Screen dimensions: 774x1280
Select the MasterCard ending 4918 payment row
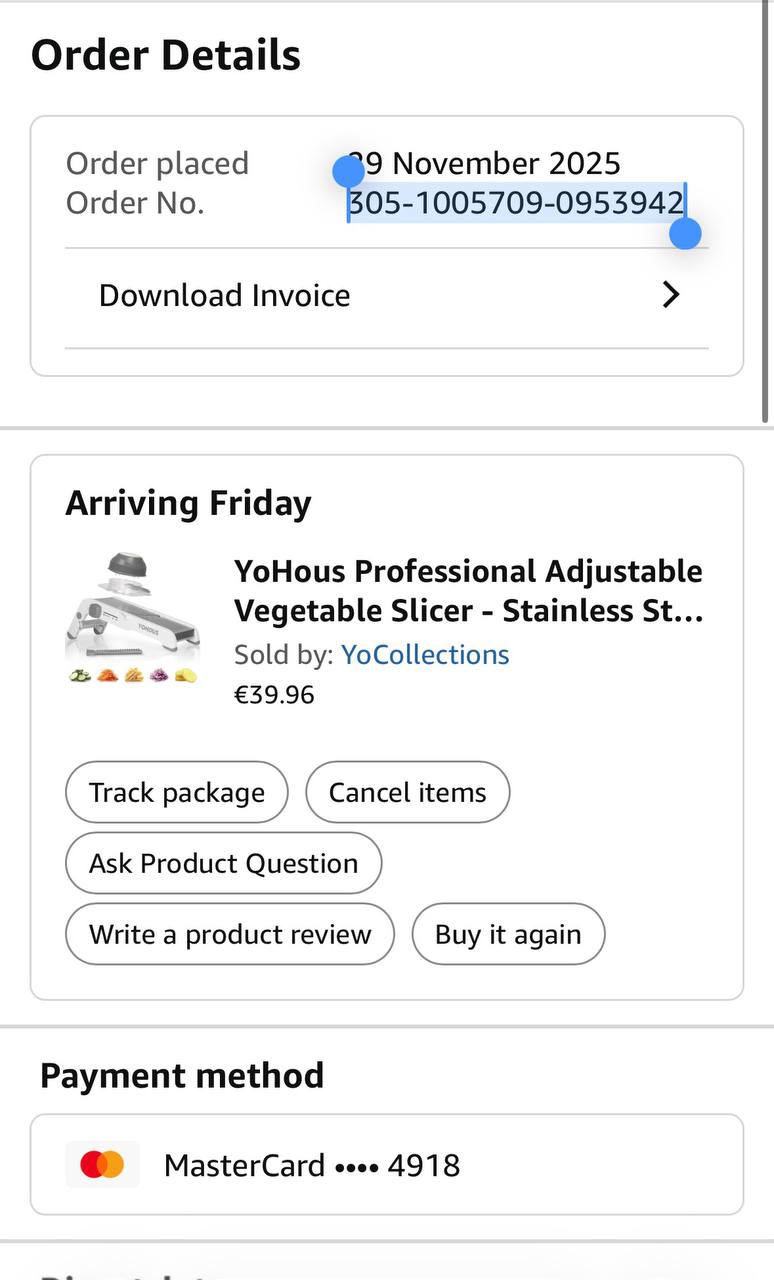(386, 1165)
